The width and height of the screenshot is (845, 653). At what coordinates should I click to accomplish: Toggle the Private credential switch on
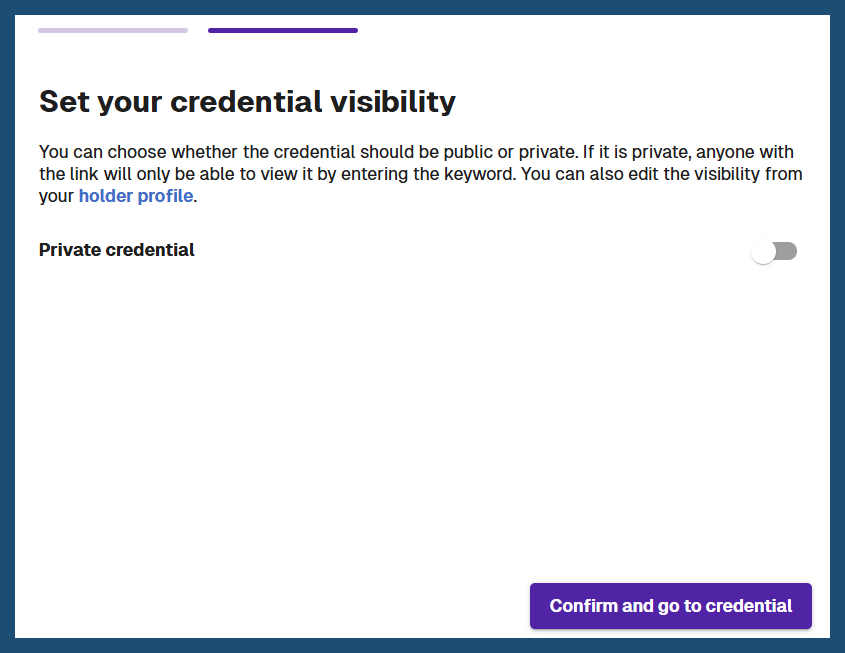[x=774, y=251]
